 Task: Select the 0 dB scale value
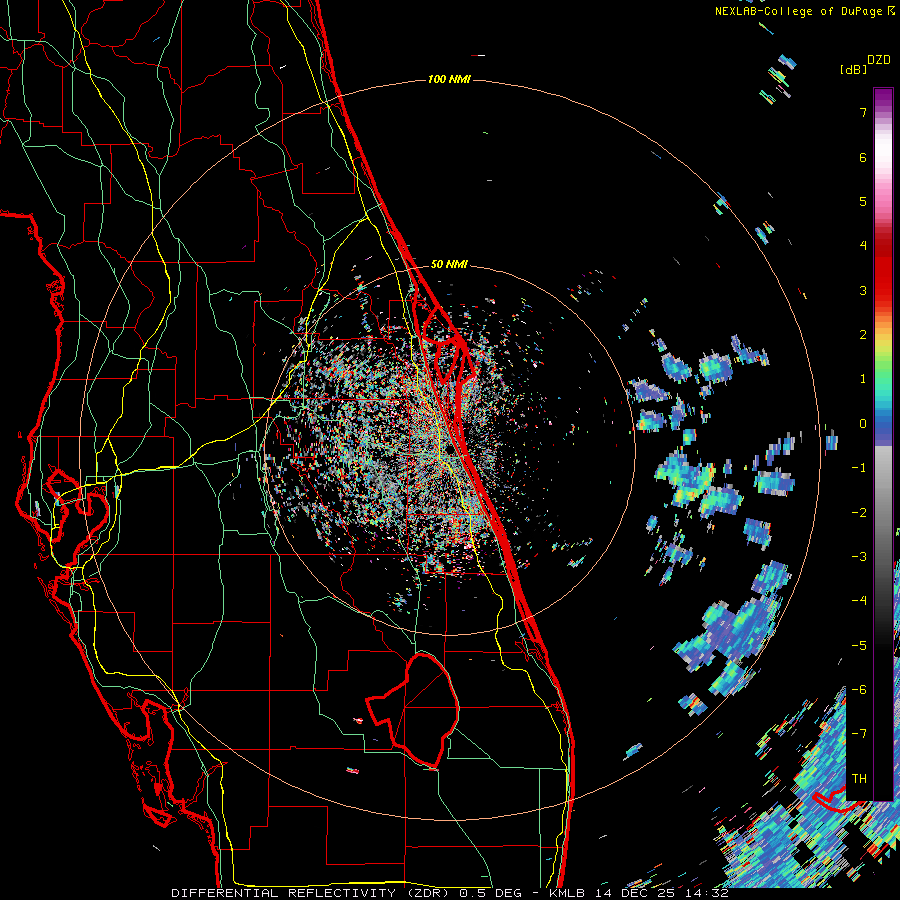coord(863,424)
